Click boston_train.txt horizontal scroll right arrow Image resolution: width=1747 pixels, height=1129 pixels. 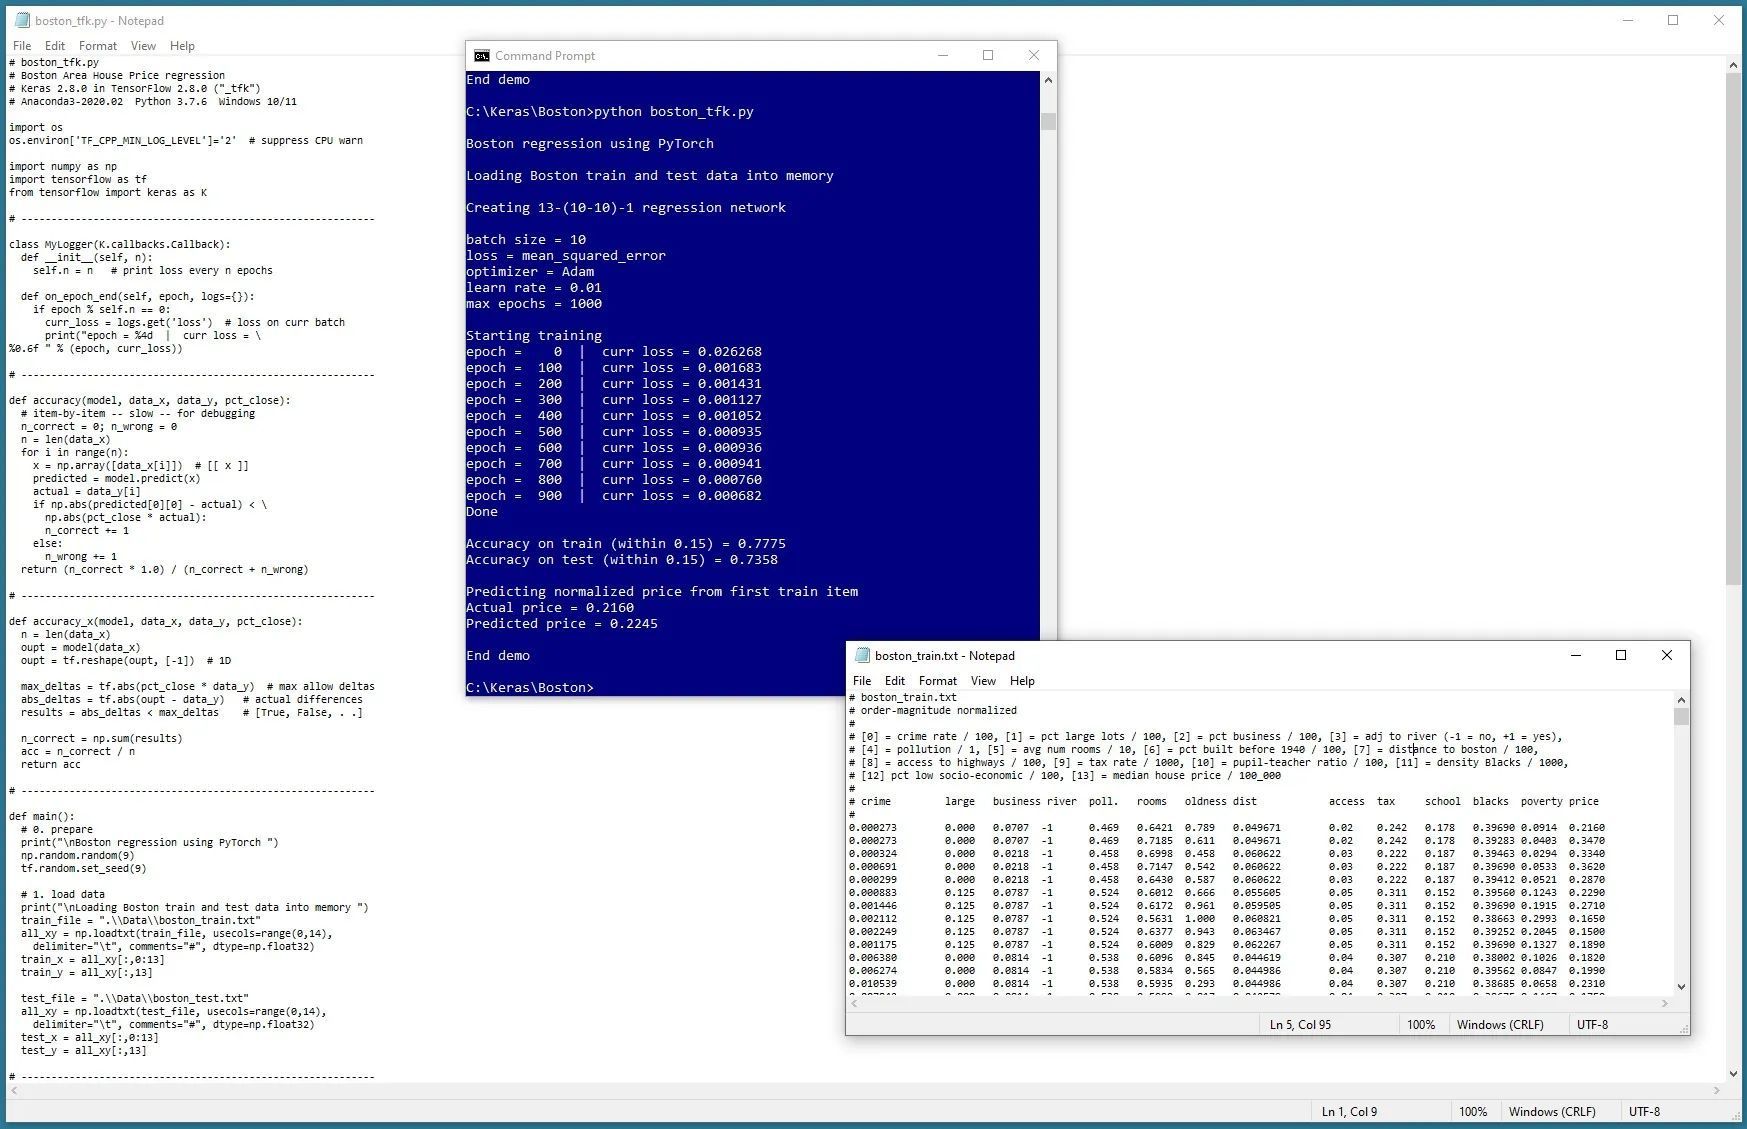pyautogui.click(x=1665, y=1004)
